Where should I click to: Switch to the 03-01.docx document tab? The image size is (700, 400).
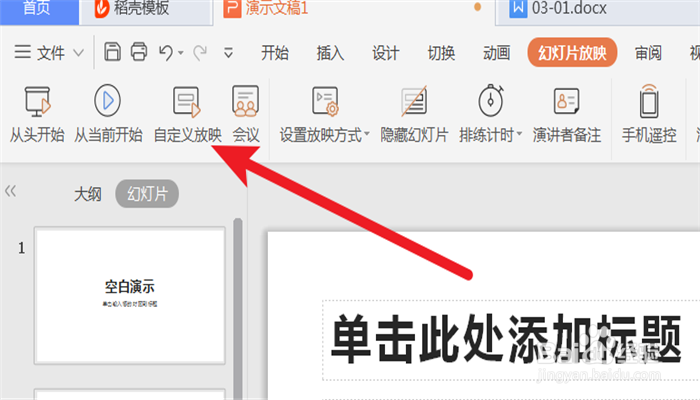tap(597, 12)
